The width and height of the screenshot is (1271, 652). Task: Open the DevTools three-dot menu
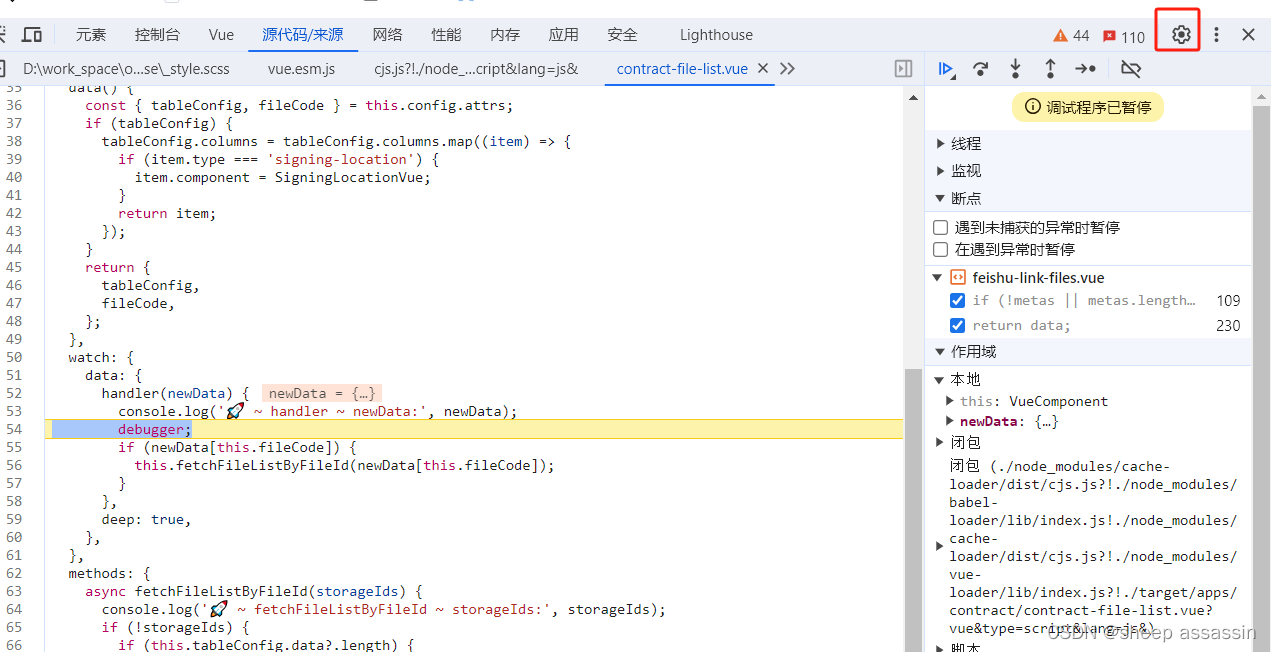[x=1216, y=33]
